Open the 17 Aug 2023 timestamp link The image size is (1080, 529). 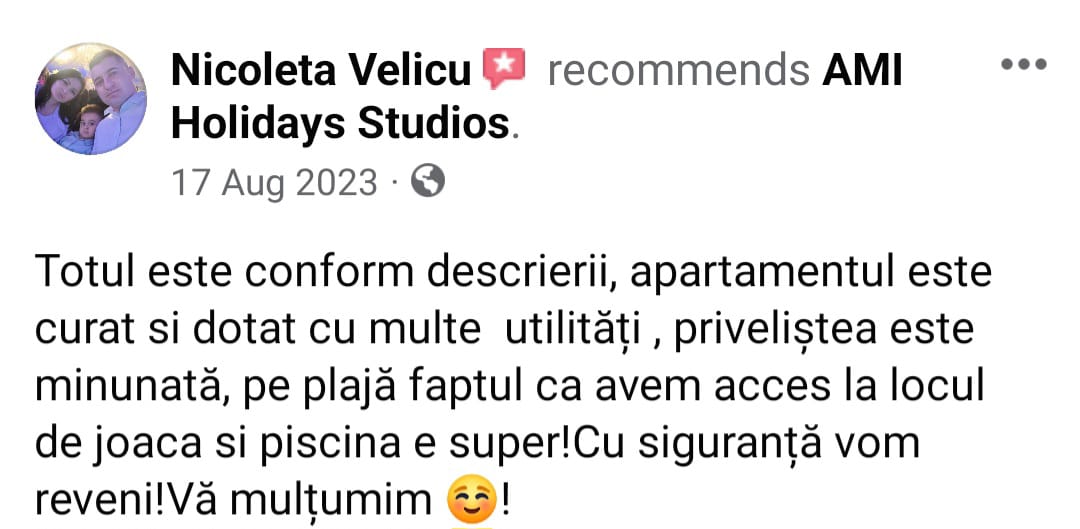[274, 183]
